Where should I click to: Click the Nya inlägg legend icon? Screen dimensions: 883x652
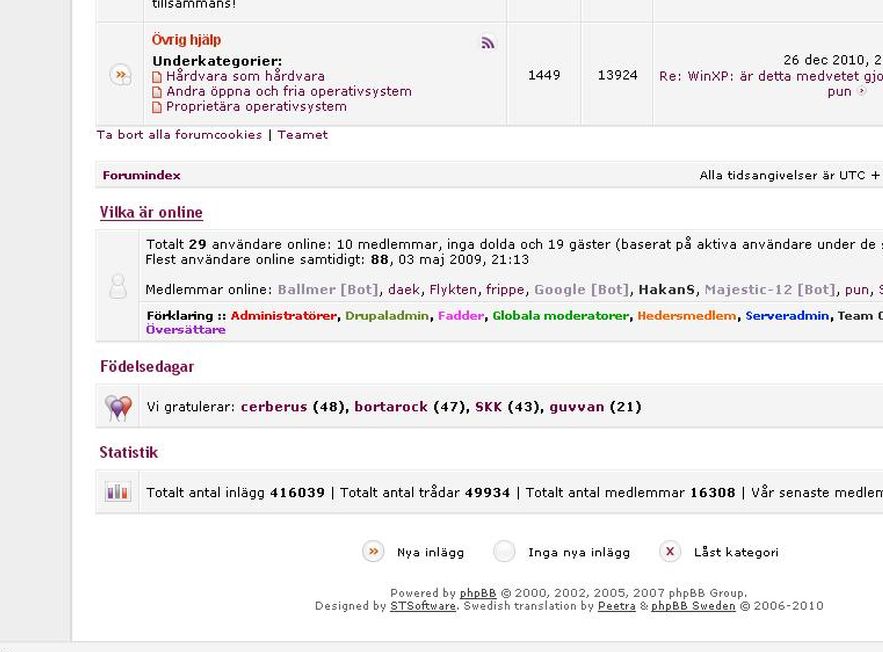click(x=373, y=552)
